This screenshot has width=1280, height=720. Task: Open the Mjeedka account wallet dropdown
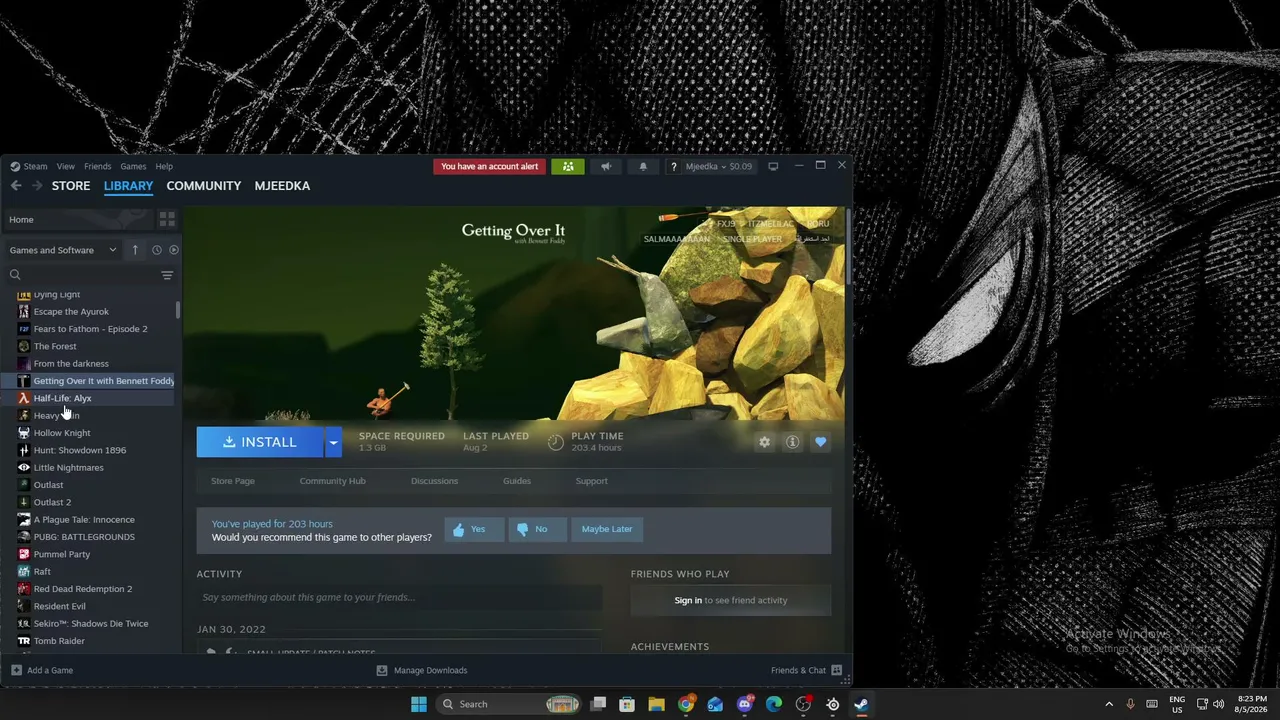[719, 167]
